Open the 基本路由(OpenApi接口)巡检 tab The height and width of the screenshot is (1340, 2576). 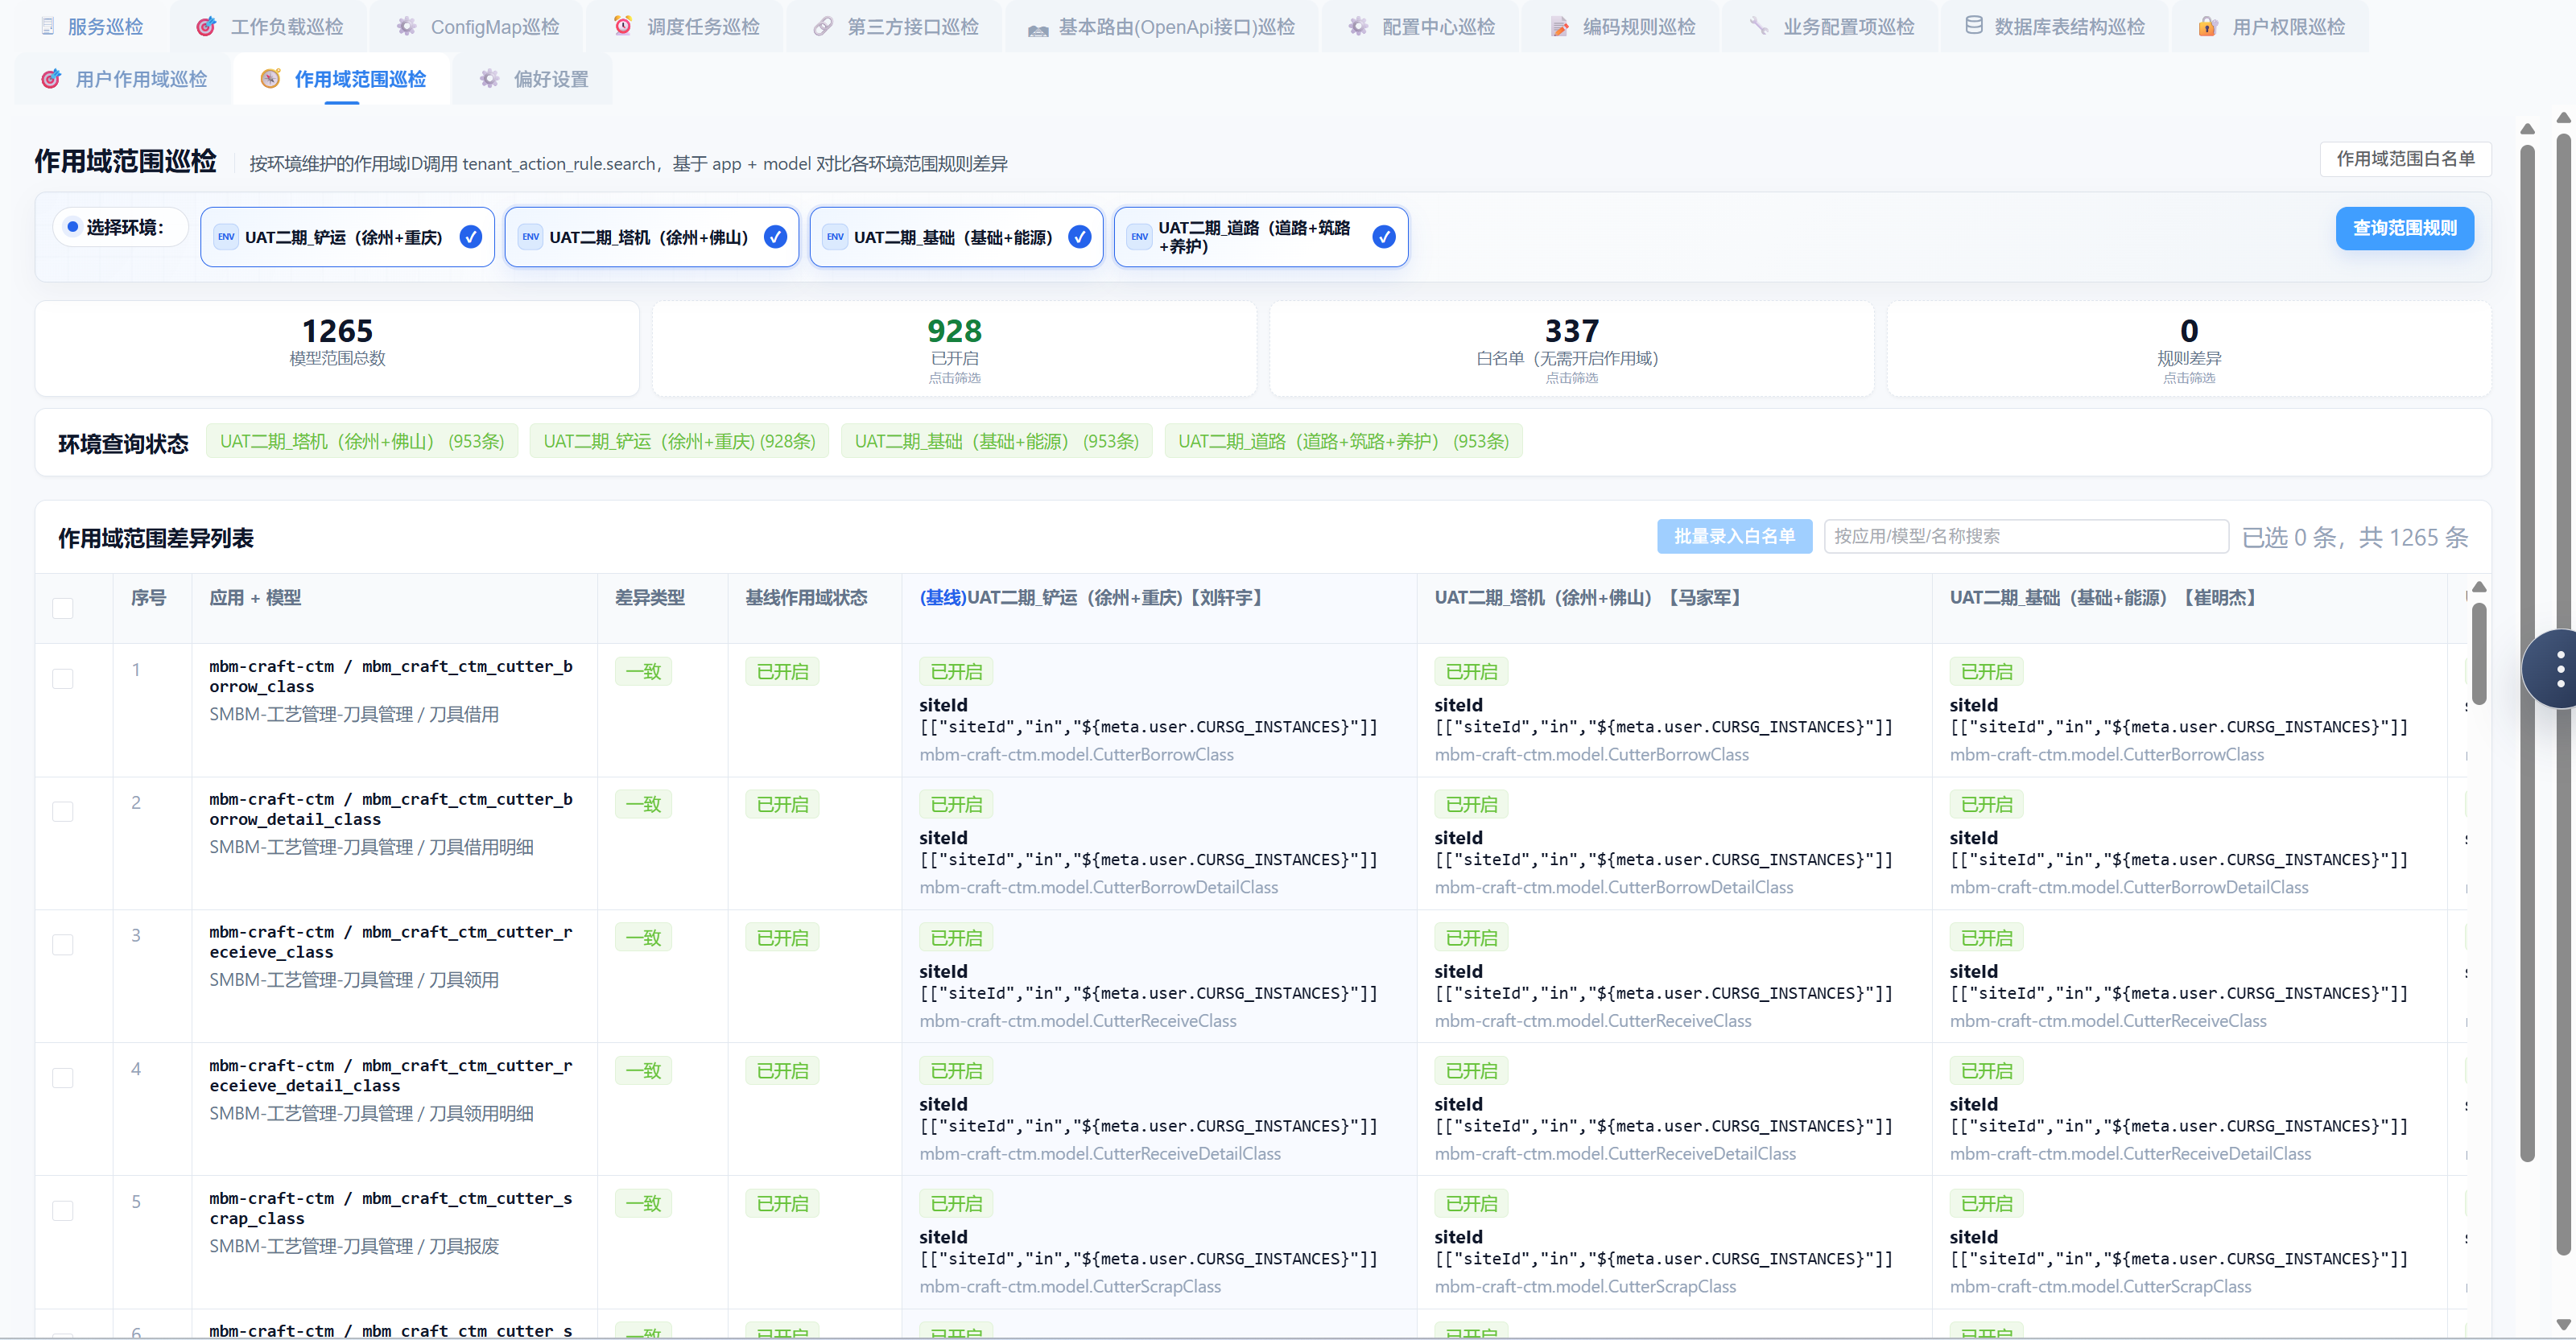pos(1161,27)
